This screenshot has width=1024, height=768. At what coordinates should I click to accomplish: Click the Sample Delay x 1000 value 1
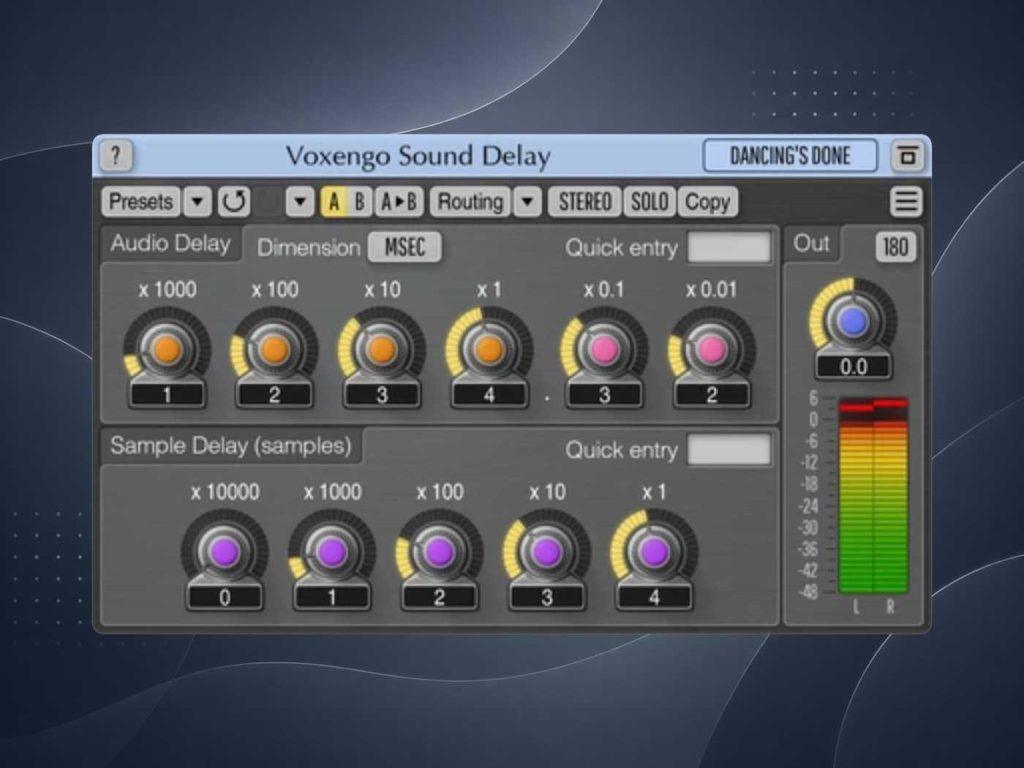[x=332, y=597]
